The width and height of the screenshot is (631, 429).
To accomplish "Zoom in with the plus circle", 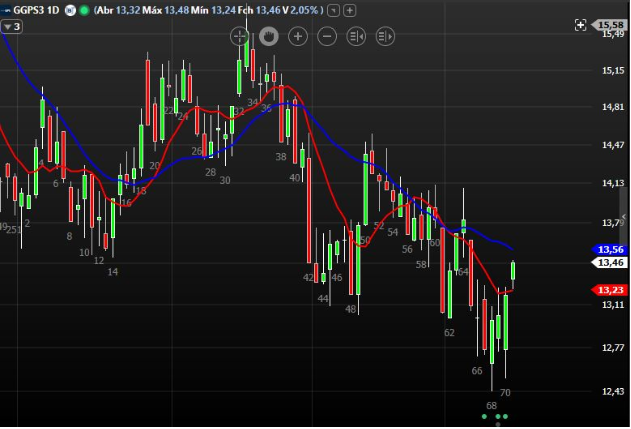I will click(x=298, y=37).
